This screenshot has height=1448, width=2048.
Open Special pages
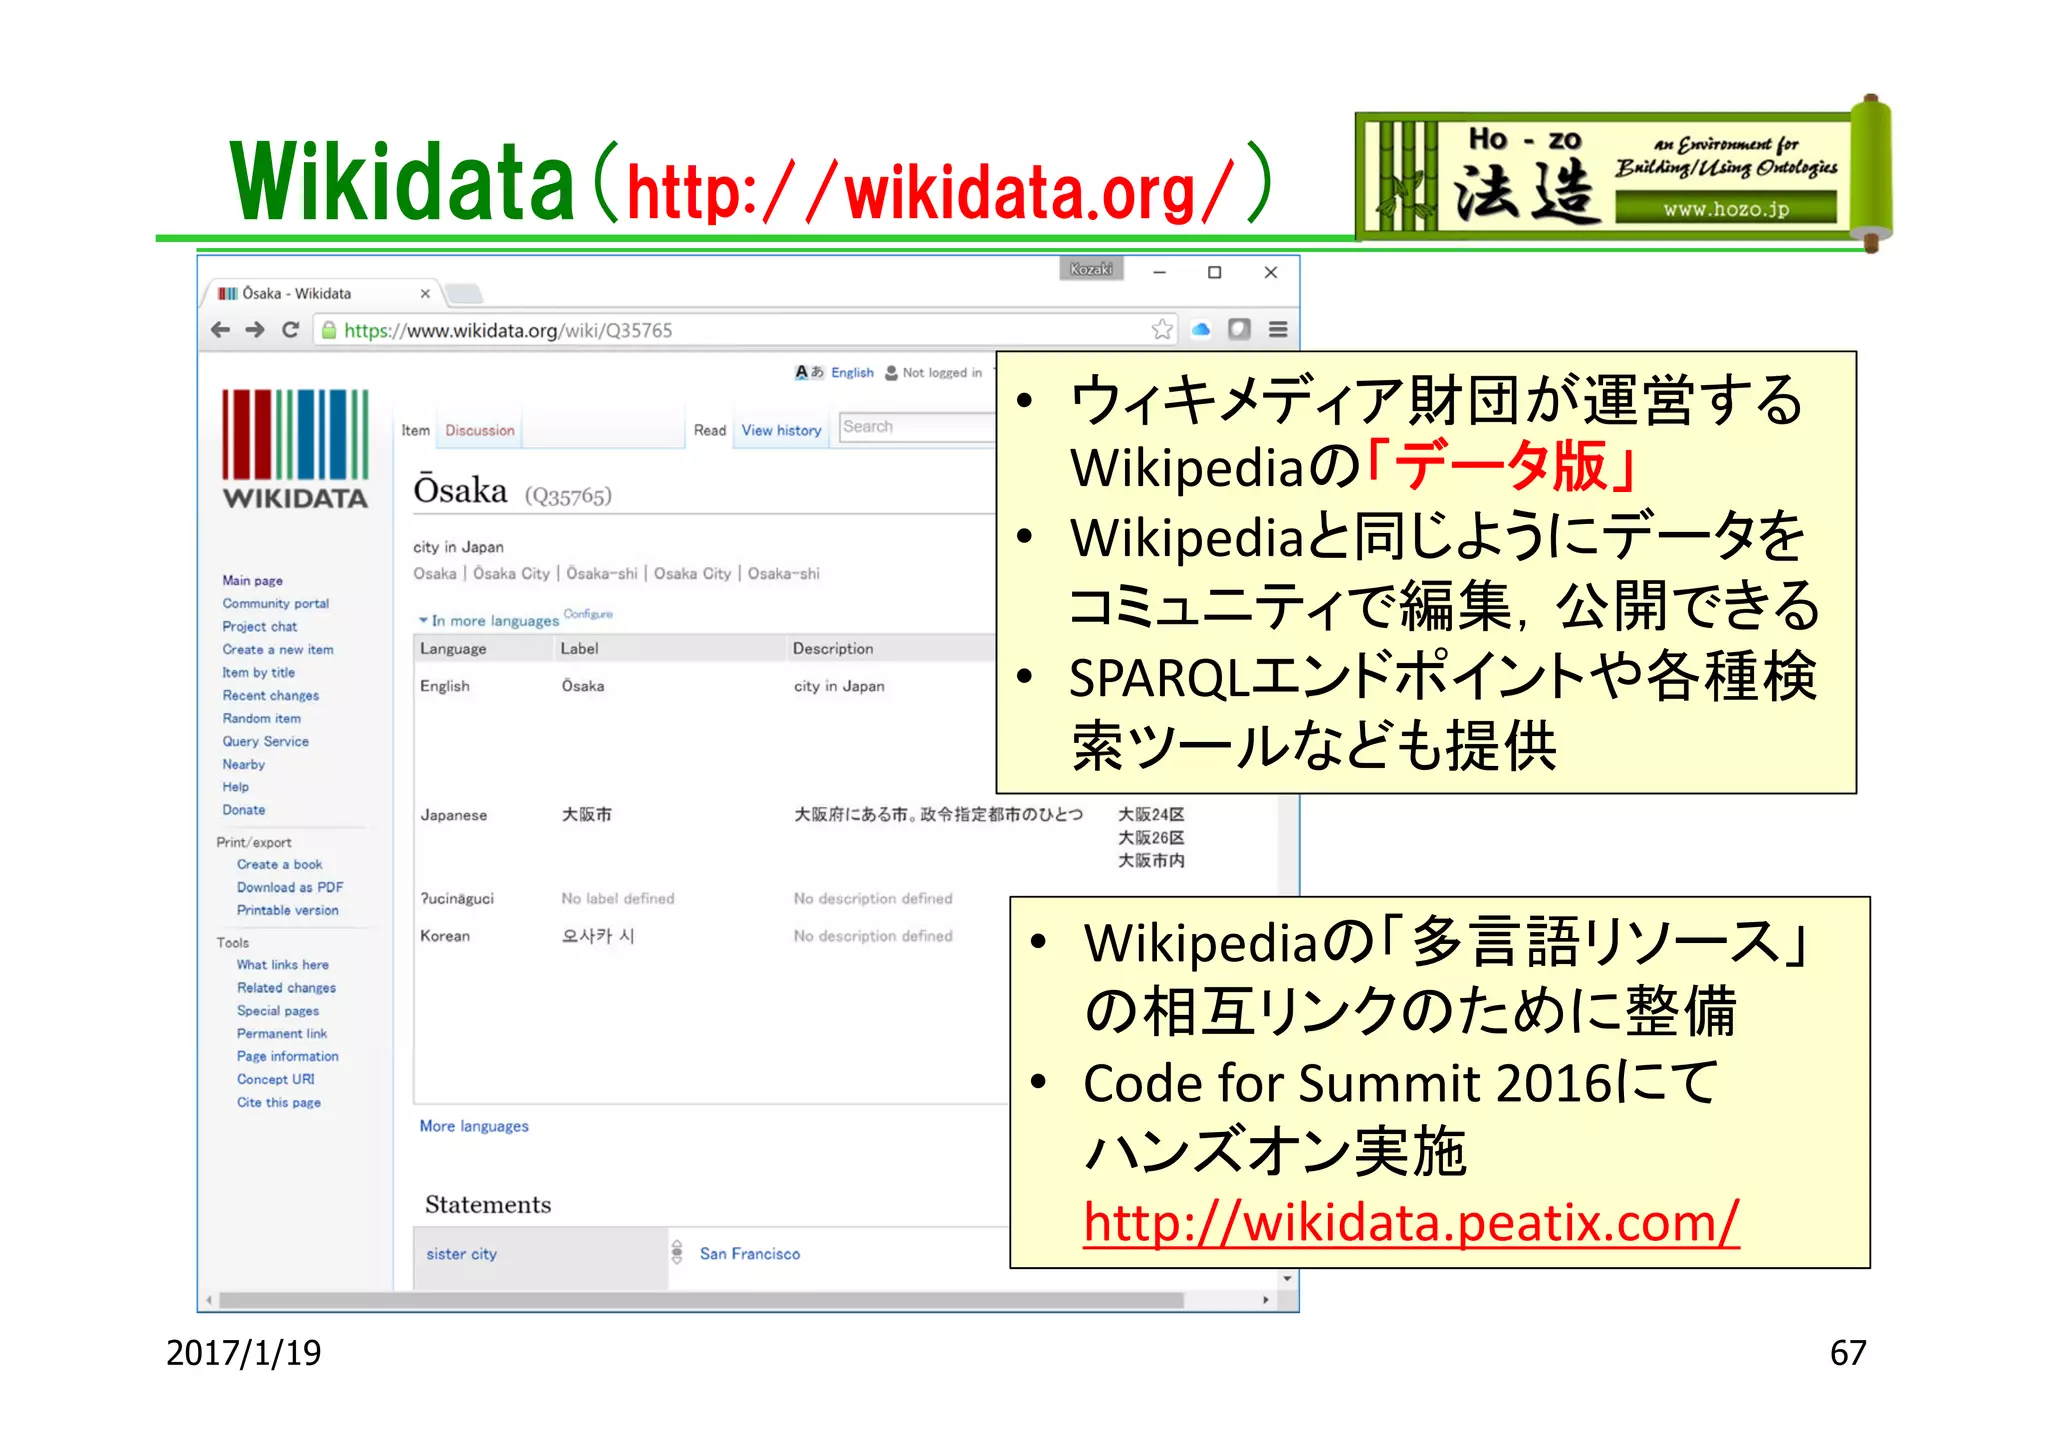click(278, 1011)
